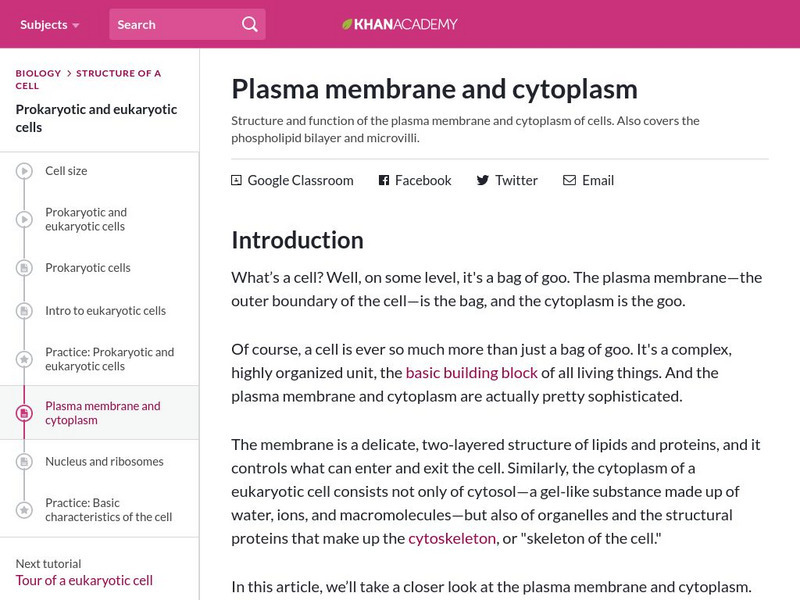Click the Khan Academy logo
Image resolution: width=800 pixels, height=600 pixels.
400,23
